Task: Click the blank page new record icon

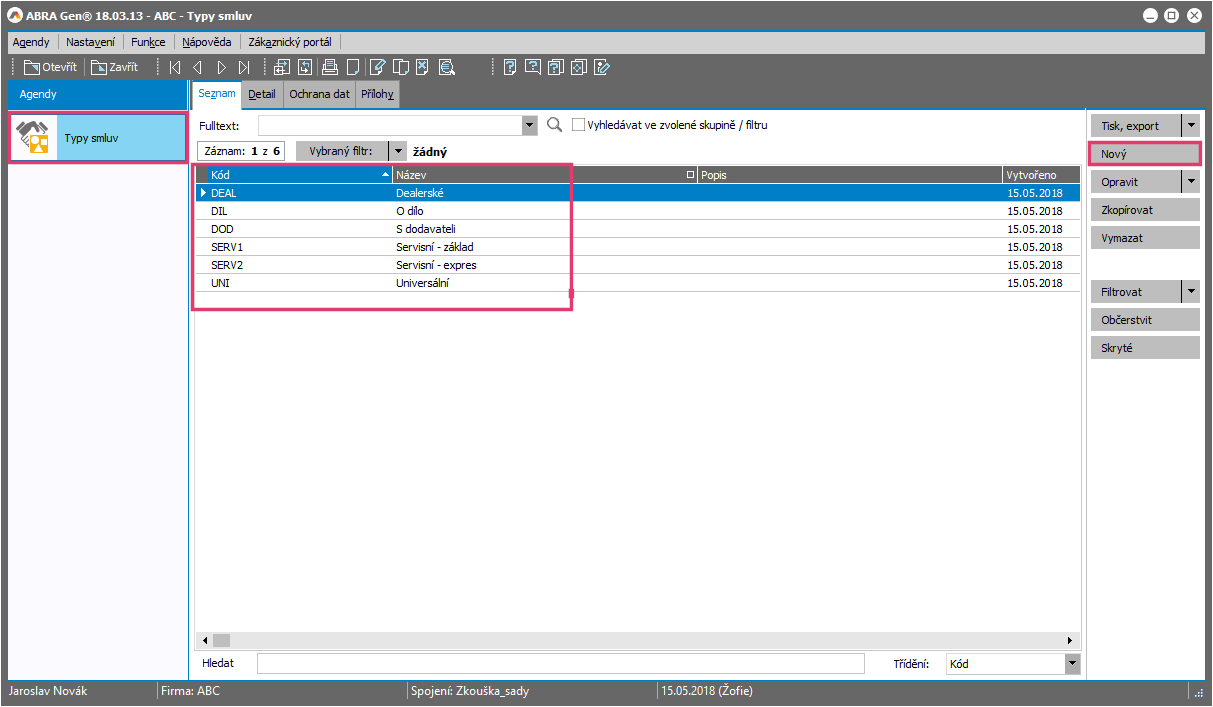Action: (352, 68)
